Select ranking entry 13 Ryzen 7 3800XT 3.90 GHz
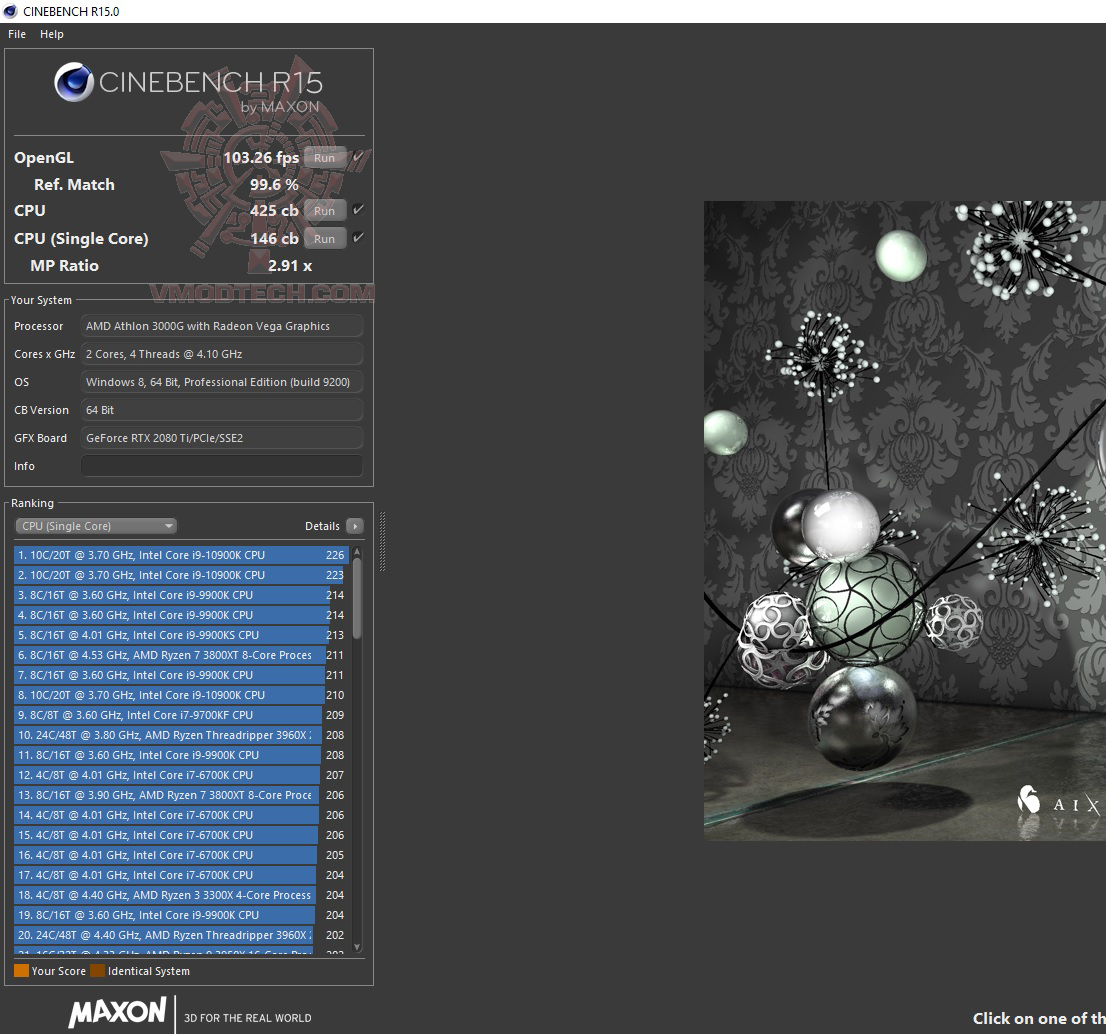Screen dimensions: 1106x1034 (181, 795)
